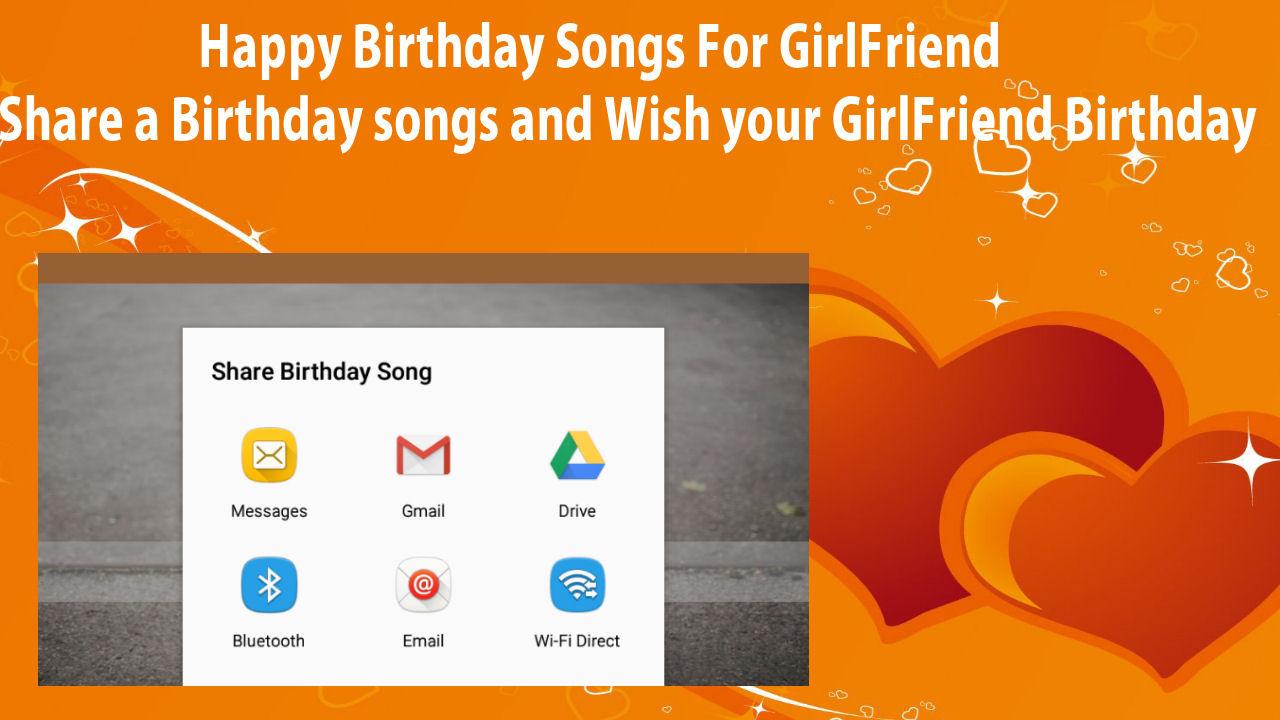This screenshot has width=1280, height=720.
Task: Click the Gmail label text
Action: tap(423, 511)
